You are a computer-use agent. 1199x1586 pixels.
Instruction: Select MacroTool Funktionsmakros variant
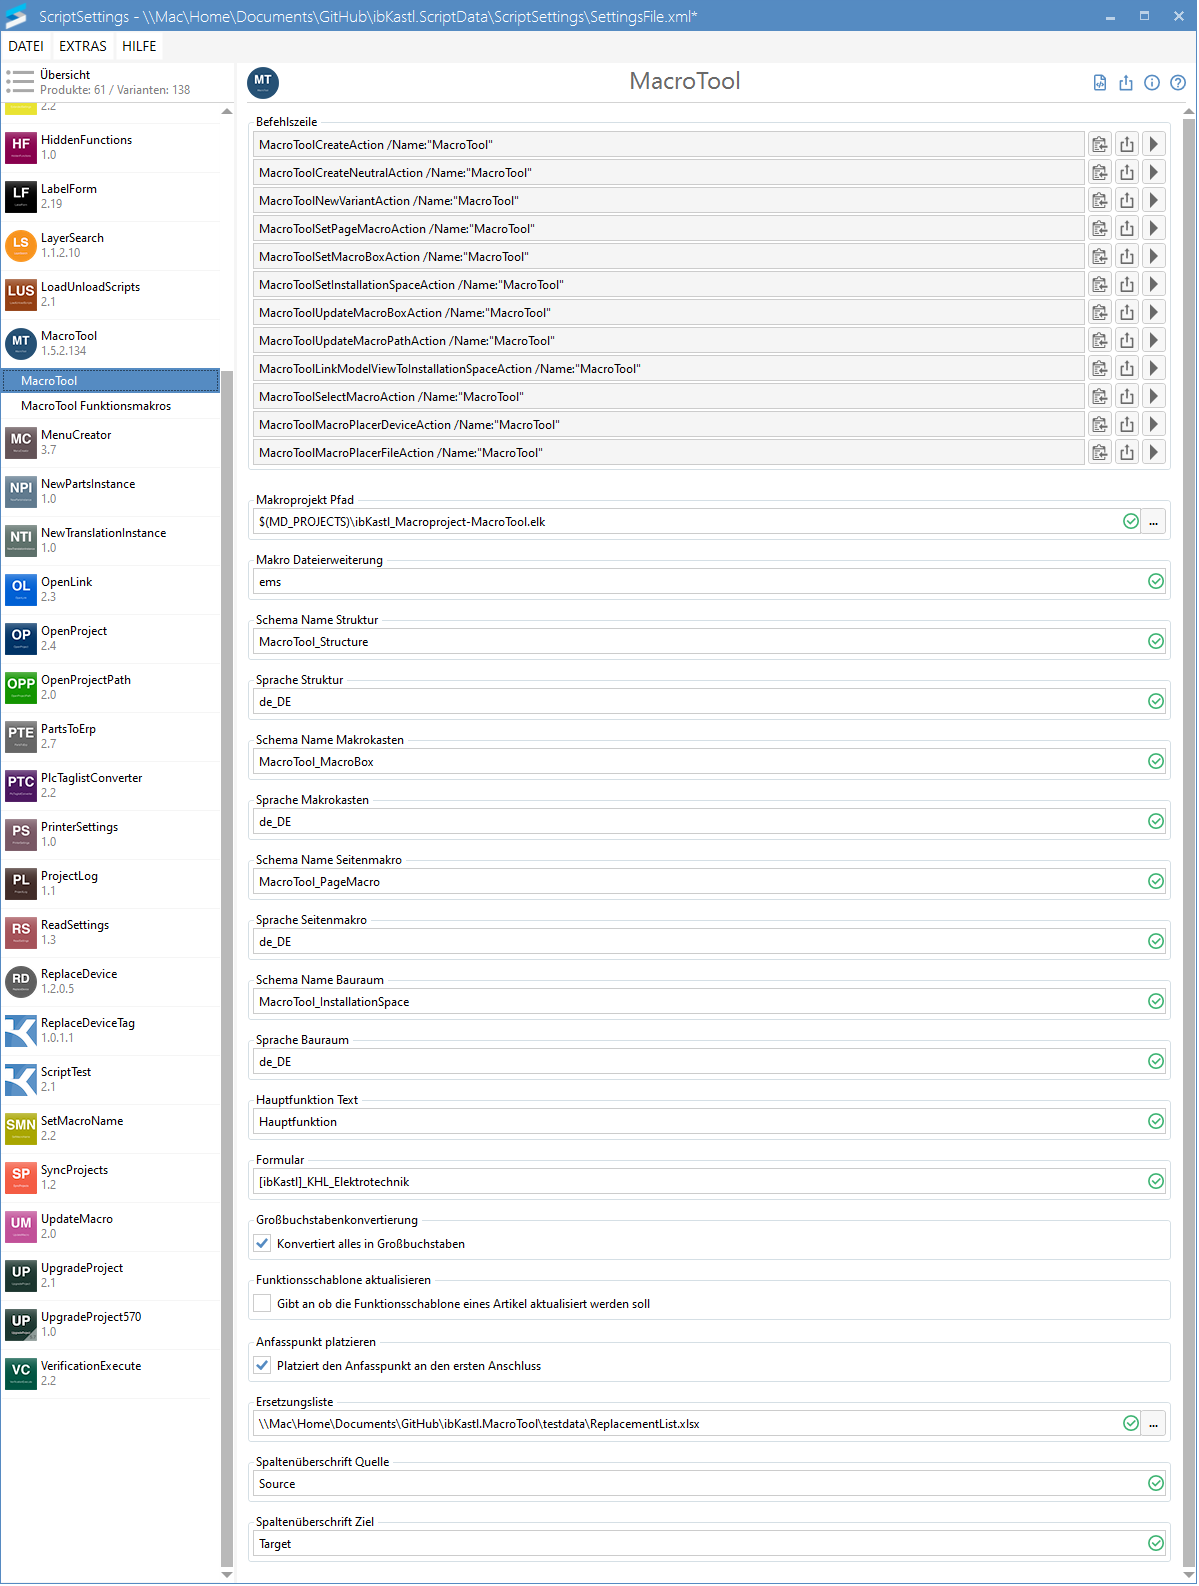point(110,406)
